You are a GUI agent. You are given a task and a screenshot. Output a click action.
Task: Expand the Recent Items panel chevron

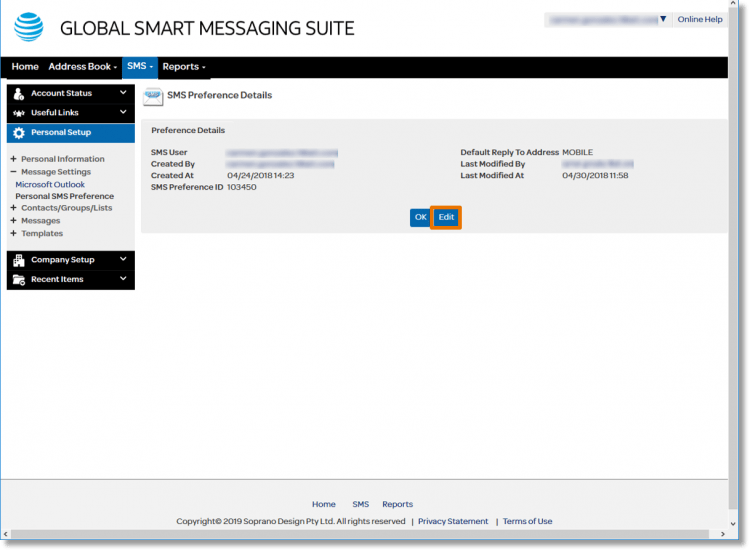(123, 278)
